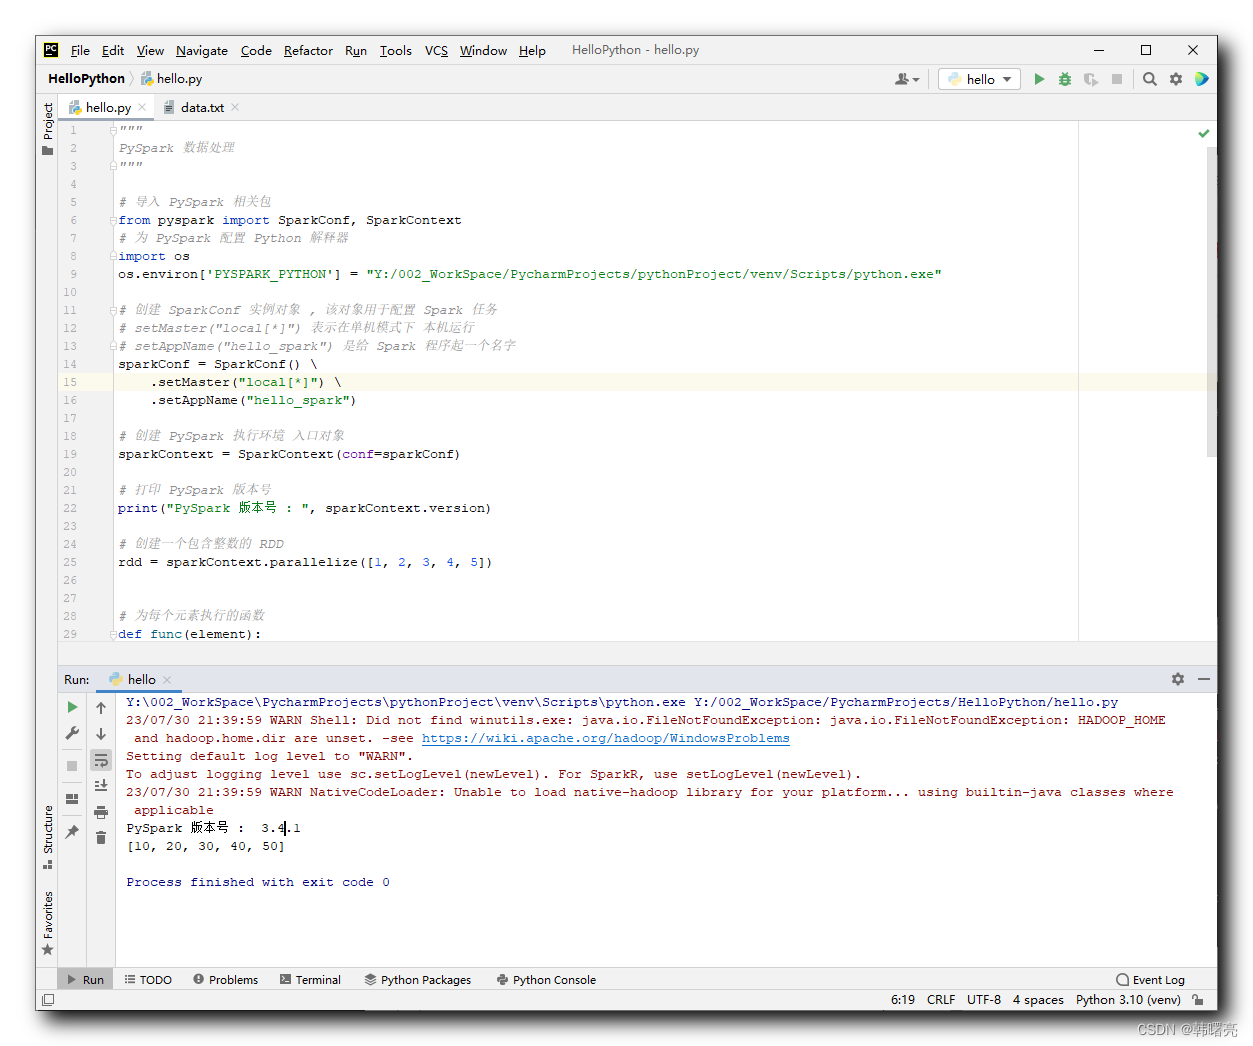
Task: Switch to the data.txt editor tab
Action: pos(202,107)
